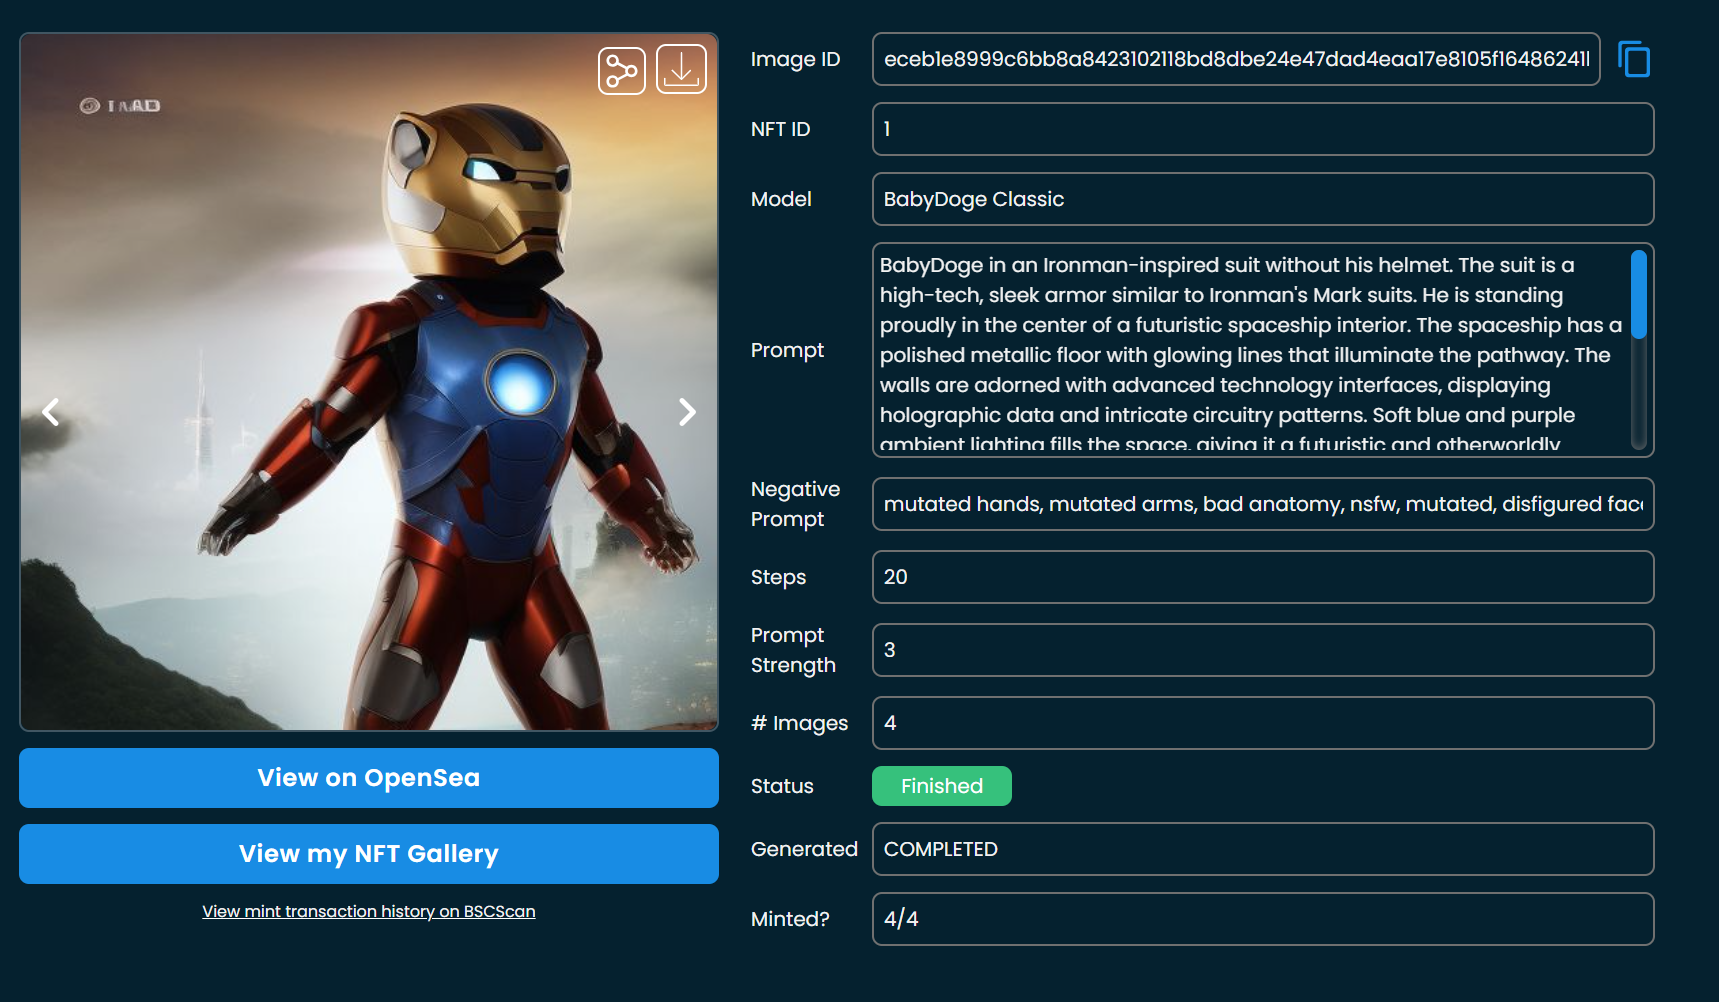Click the # Images field
The height and width of the screenshot is (1002, 1719).
[x=1263, y=723]
